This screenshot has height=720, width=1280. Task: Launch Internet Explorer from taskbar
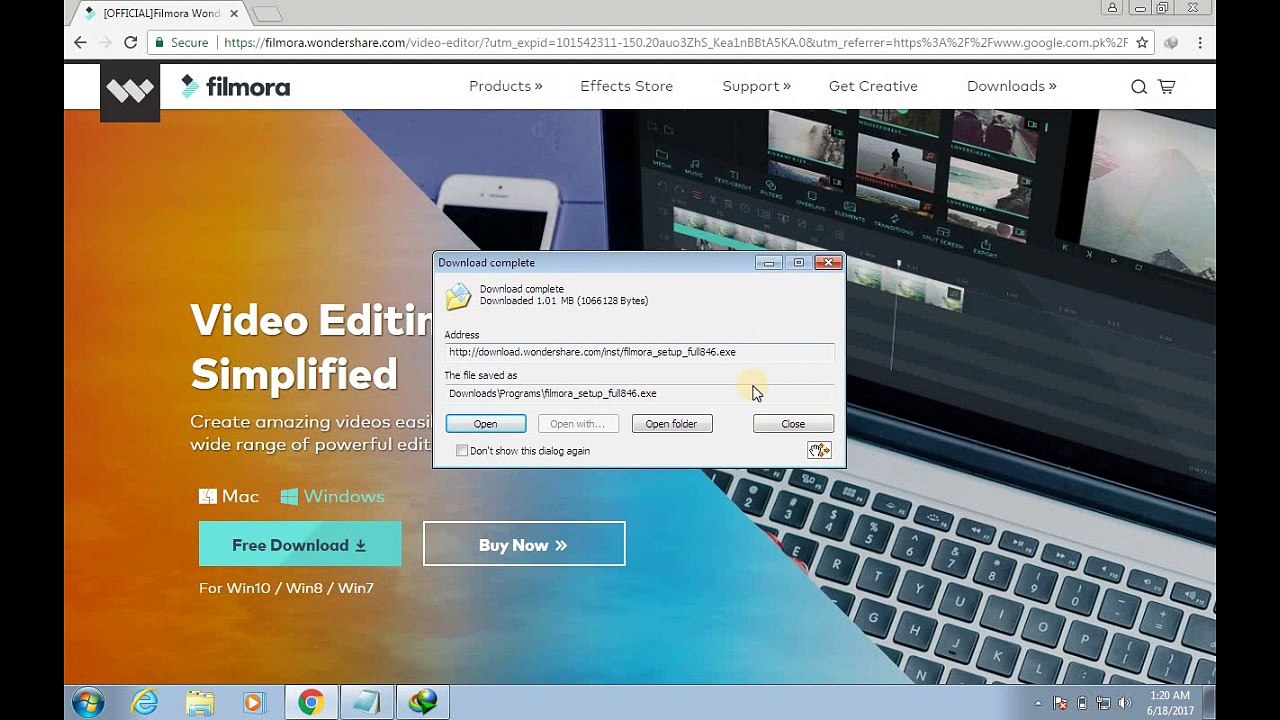click(x=145, y=703)
